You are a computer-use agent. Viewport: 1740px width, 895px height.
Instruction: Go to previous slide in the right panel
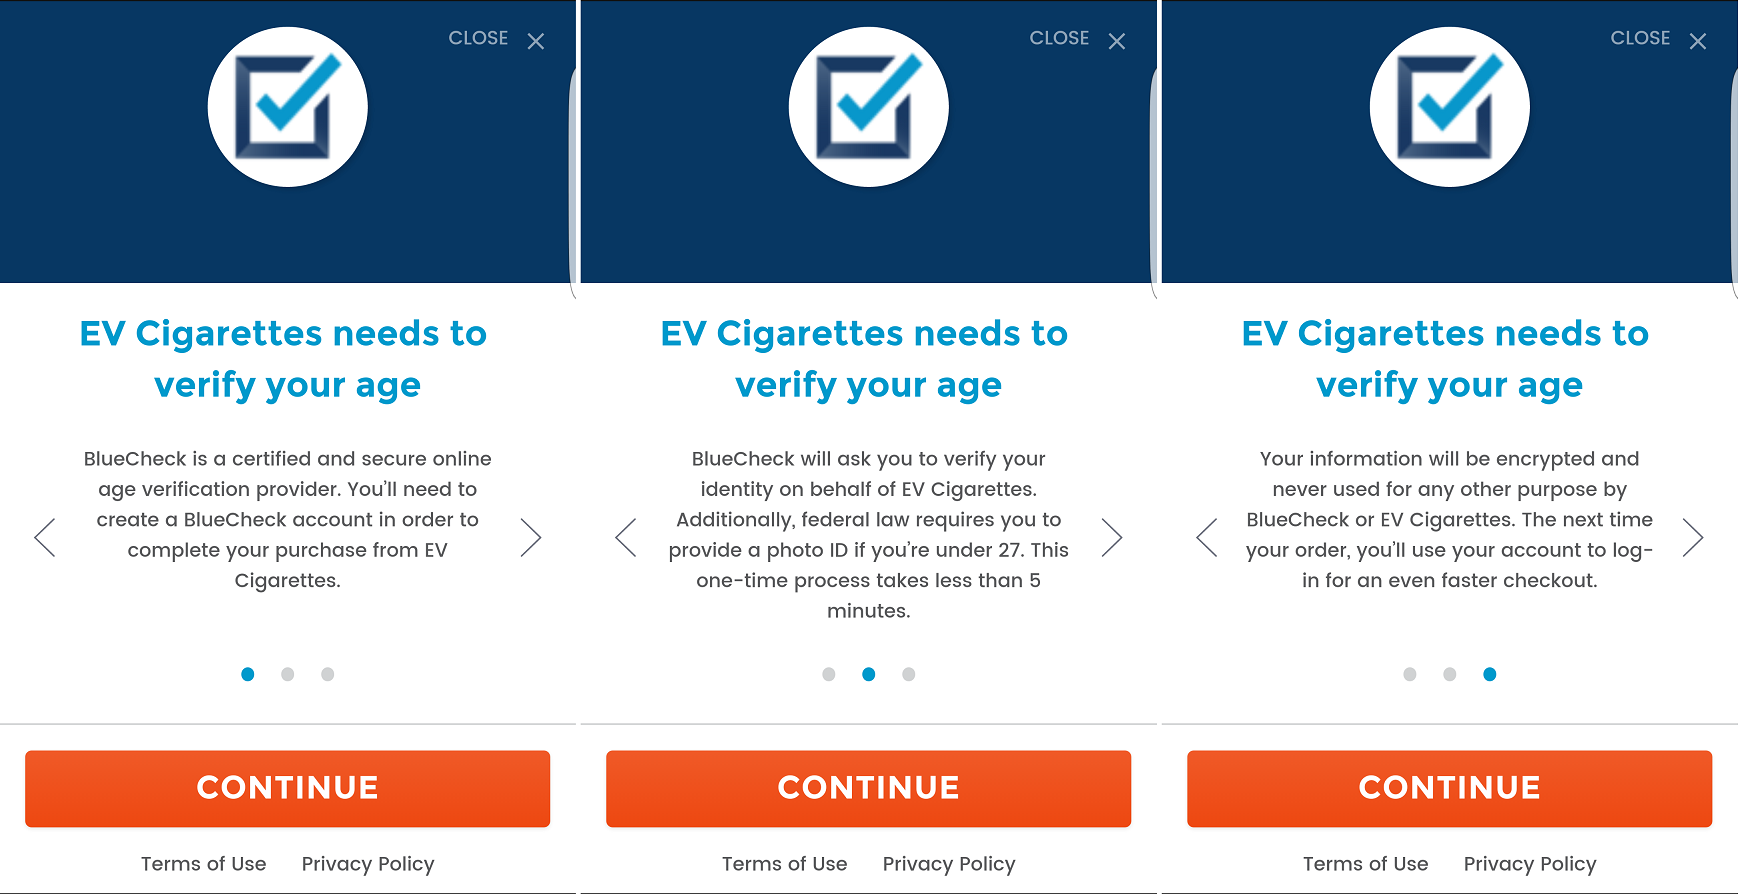click(x=1207, y=537)
